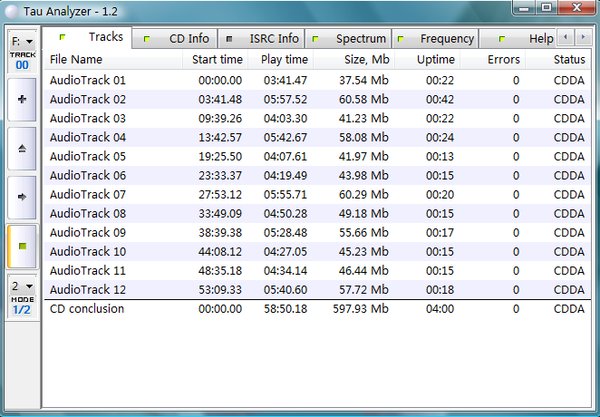This screenshot has height=417, width=600.
Task: Maximize the Tau Analyzer window
Action: (546, 8)
